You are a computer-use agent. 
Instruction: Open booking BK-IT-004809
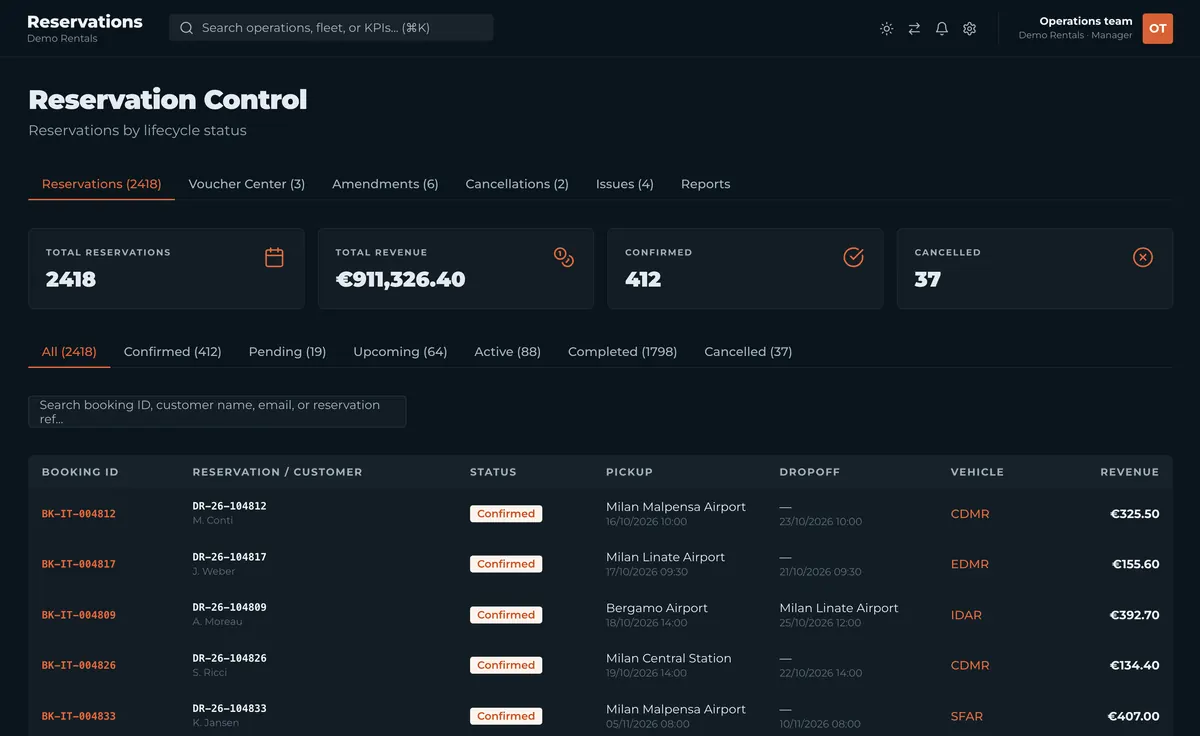pyautogui.click(x=78, y=615)
